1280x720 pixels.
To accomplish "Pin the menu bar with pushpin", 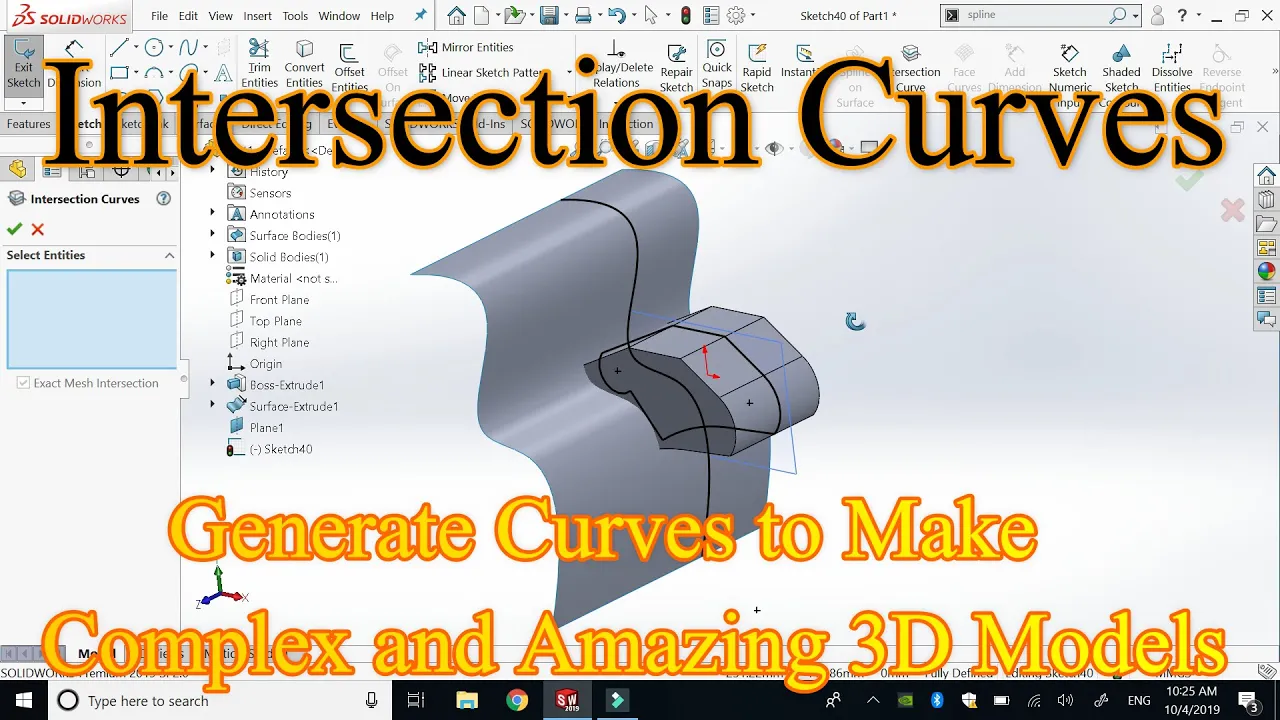I will [x=420, y=15].
